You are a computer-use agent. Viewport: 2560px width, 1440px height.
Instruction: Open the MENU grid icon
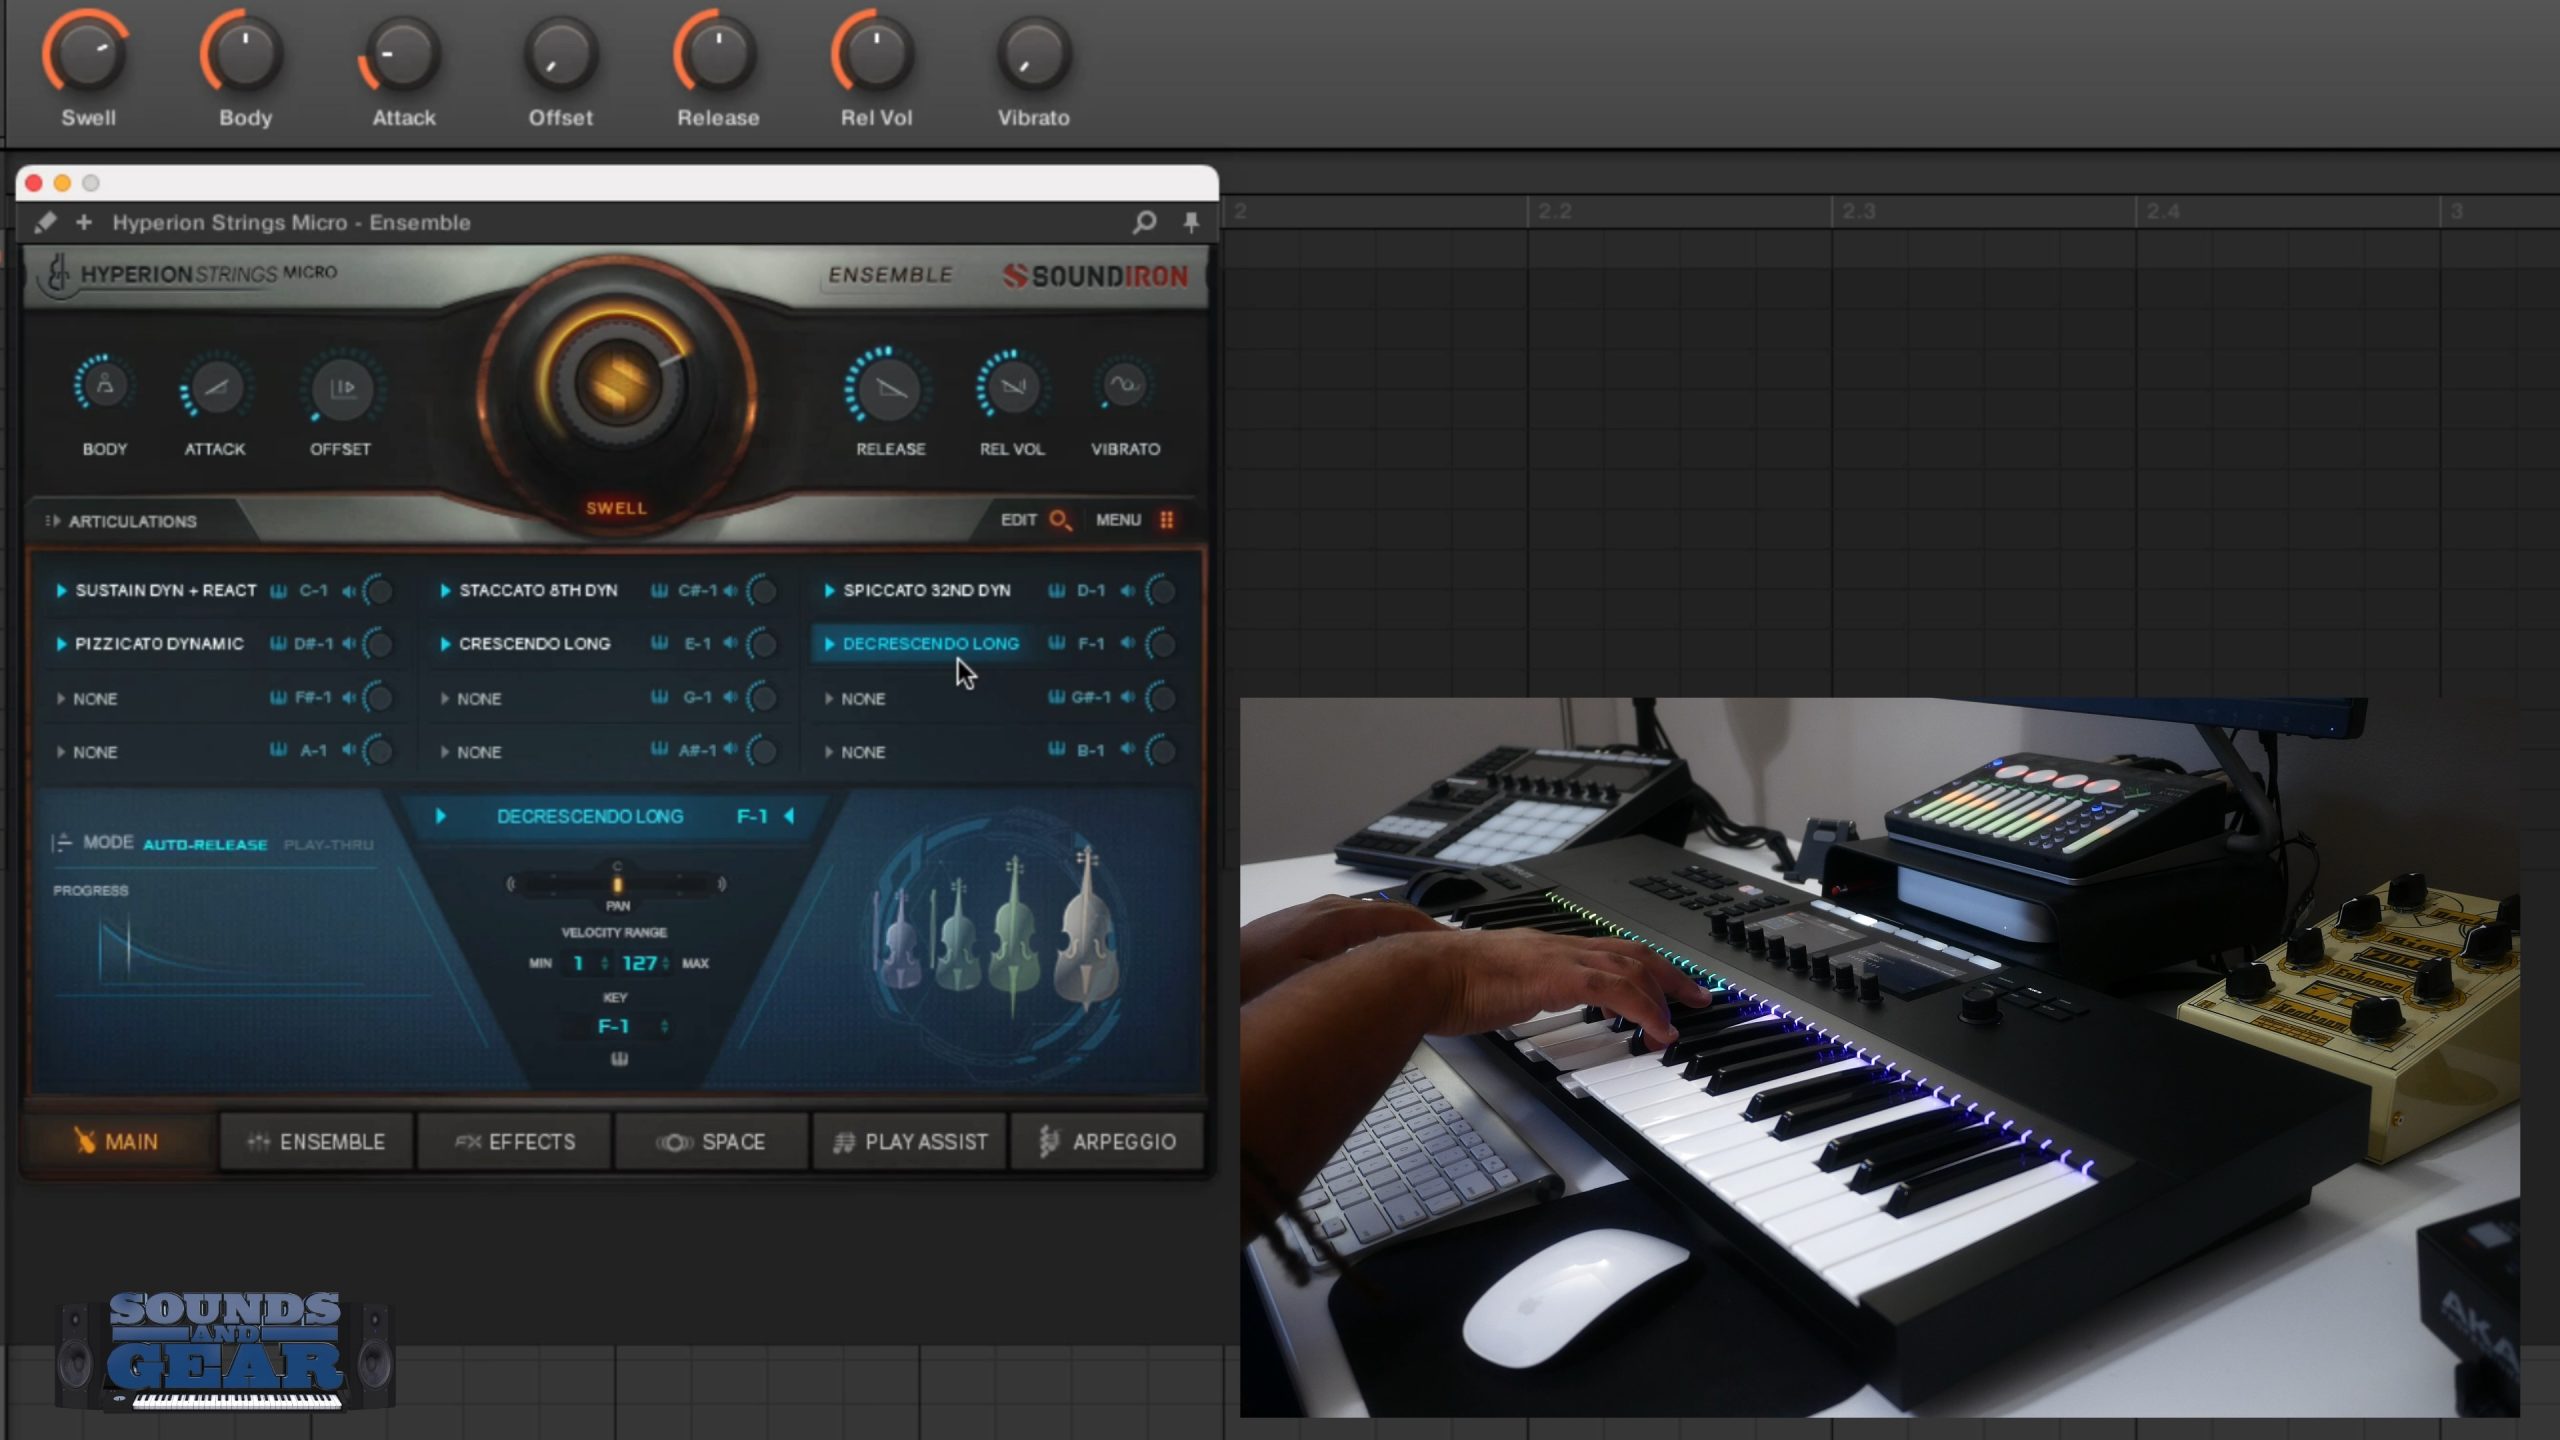(1166, 520)
